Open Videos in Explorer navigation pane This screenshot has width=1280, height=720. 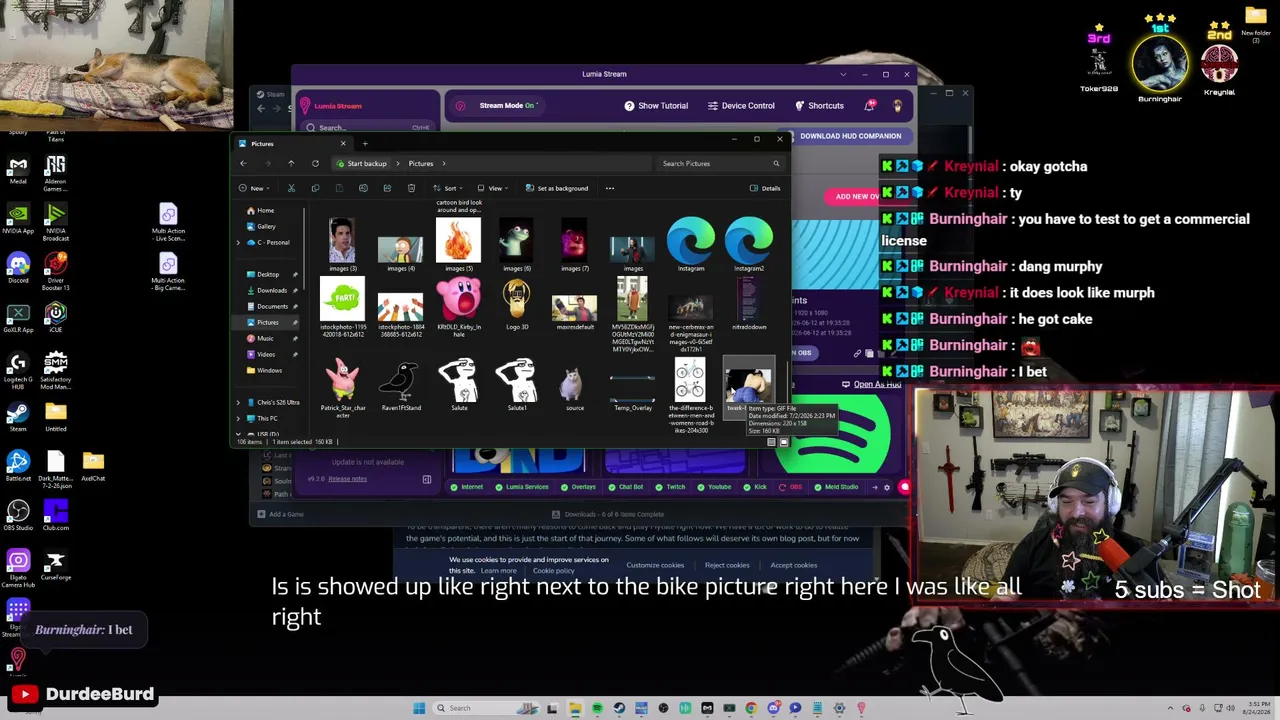coord(262,354)
